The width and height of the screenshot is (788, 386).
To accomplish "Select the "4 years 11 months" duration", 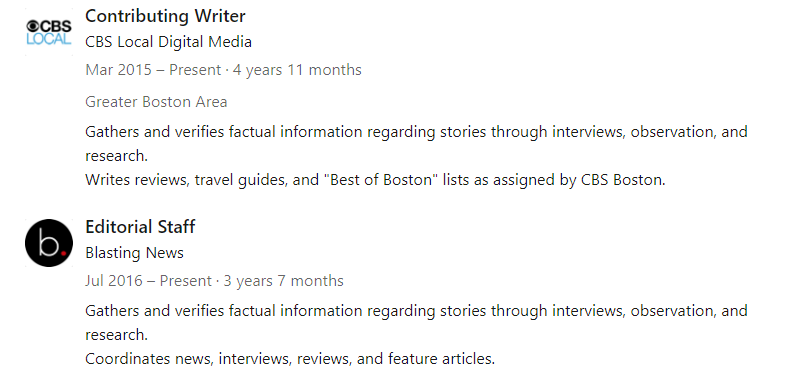I will [x=297, y=70].
